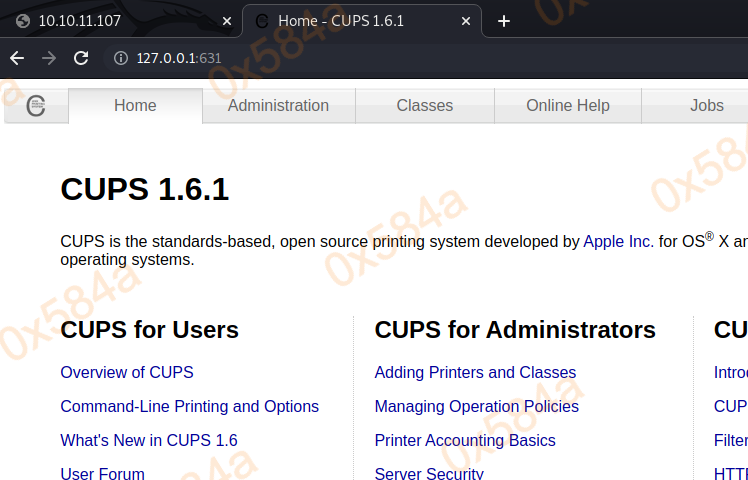Select the Home - CUPS 1.6.1 browser tab

tap(362, 21)
